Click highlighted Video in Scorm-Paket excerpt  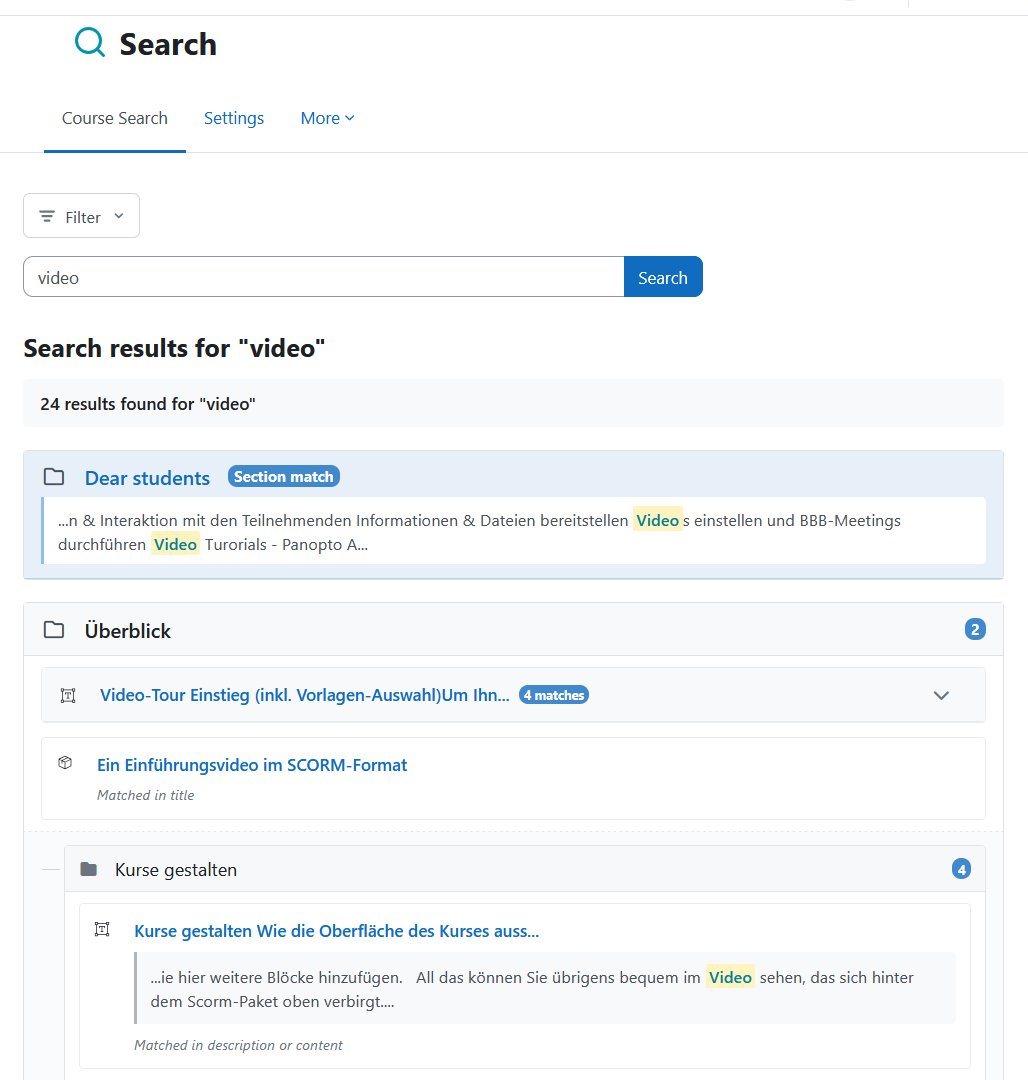click(x=731, y=977)
